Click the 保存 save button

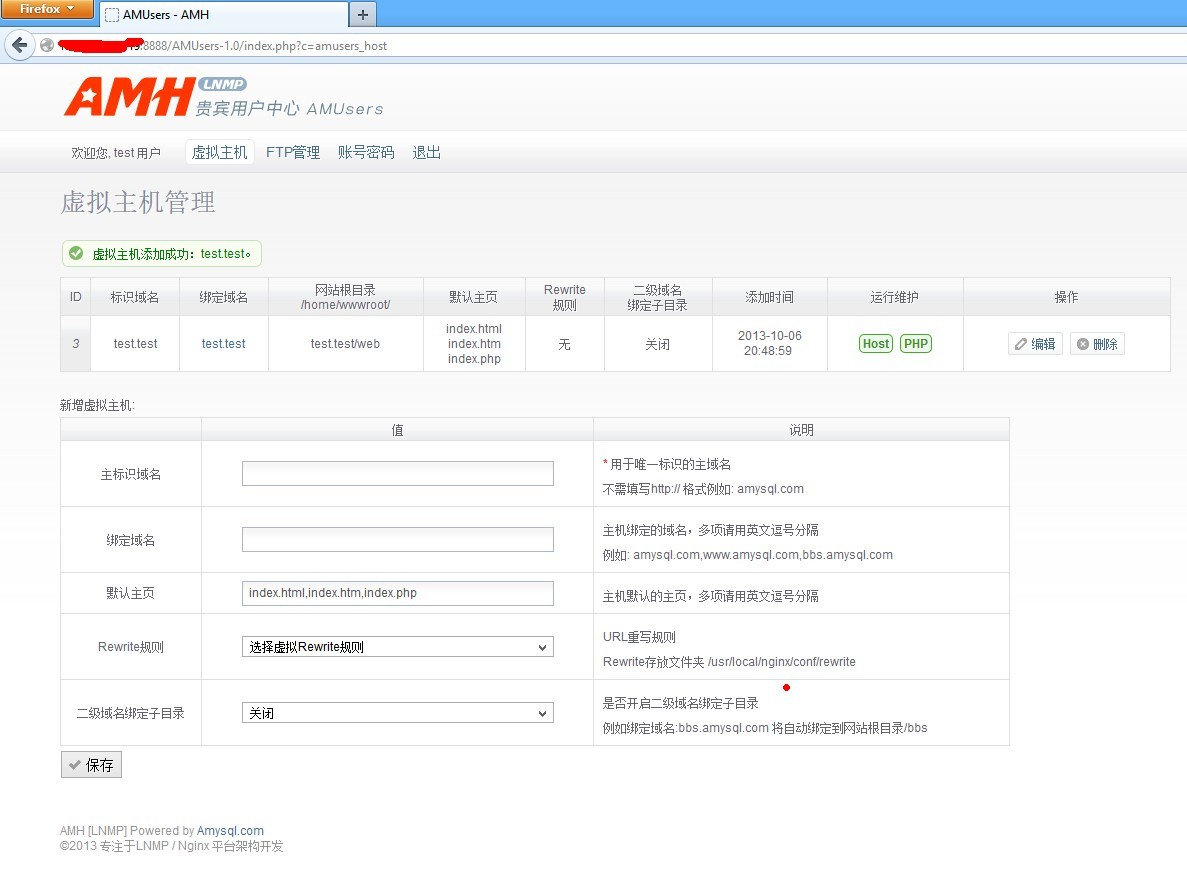[x=91, y=765]
